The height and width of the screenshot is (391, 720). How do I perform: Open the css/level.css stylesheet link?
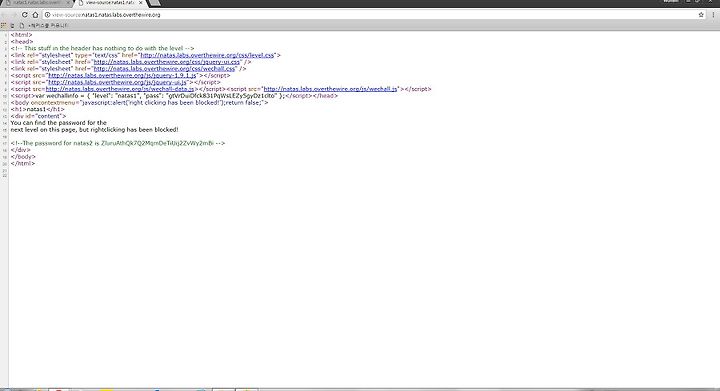207,55
